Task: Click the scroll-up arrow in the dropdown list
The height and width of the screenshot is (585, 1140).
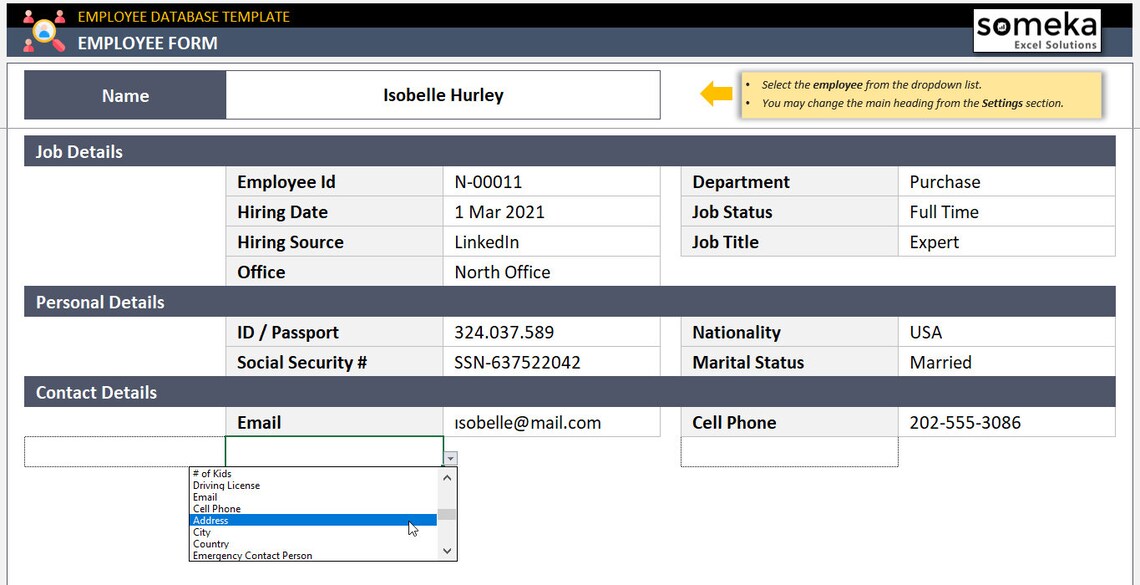Action: pyautogui.click(x=448, y=477)
